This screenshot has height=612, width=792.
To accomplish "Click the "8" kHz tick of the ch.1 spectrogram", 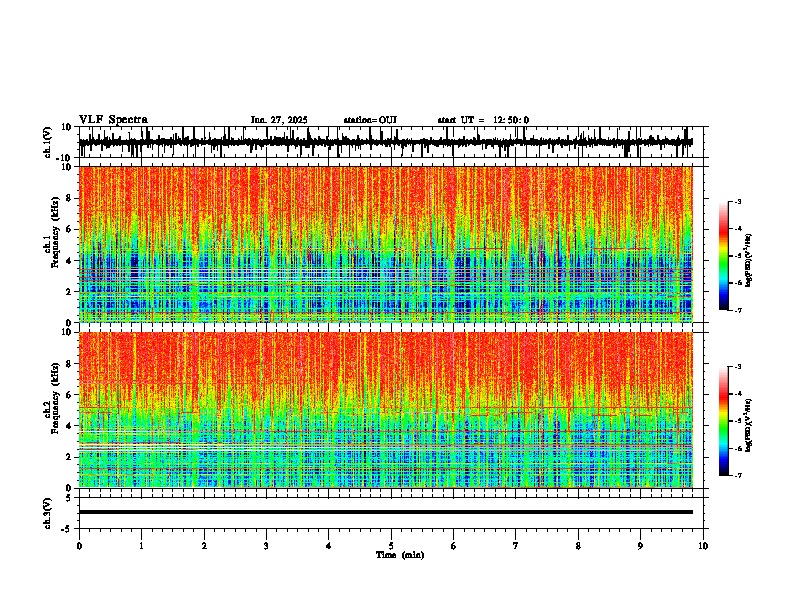I will [x=70, y=198].
